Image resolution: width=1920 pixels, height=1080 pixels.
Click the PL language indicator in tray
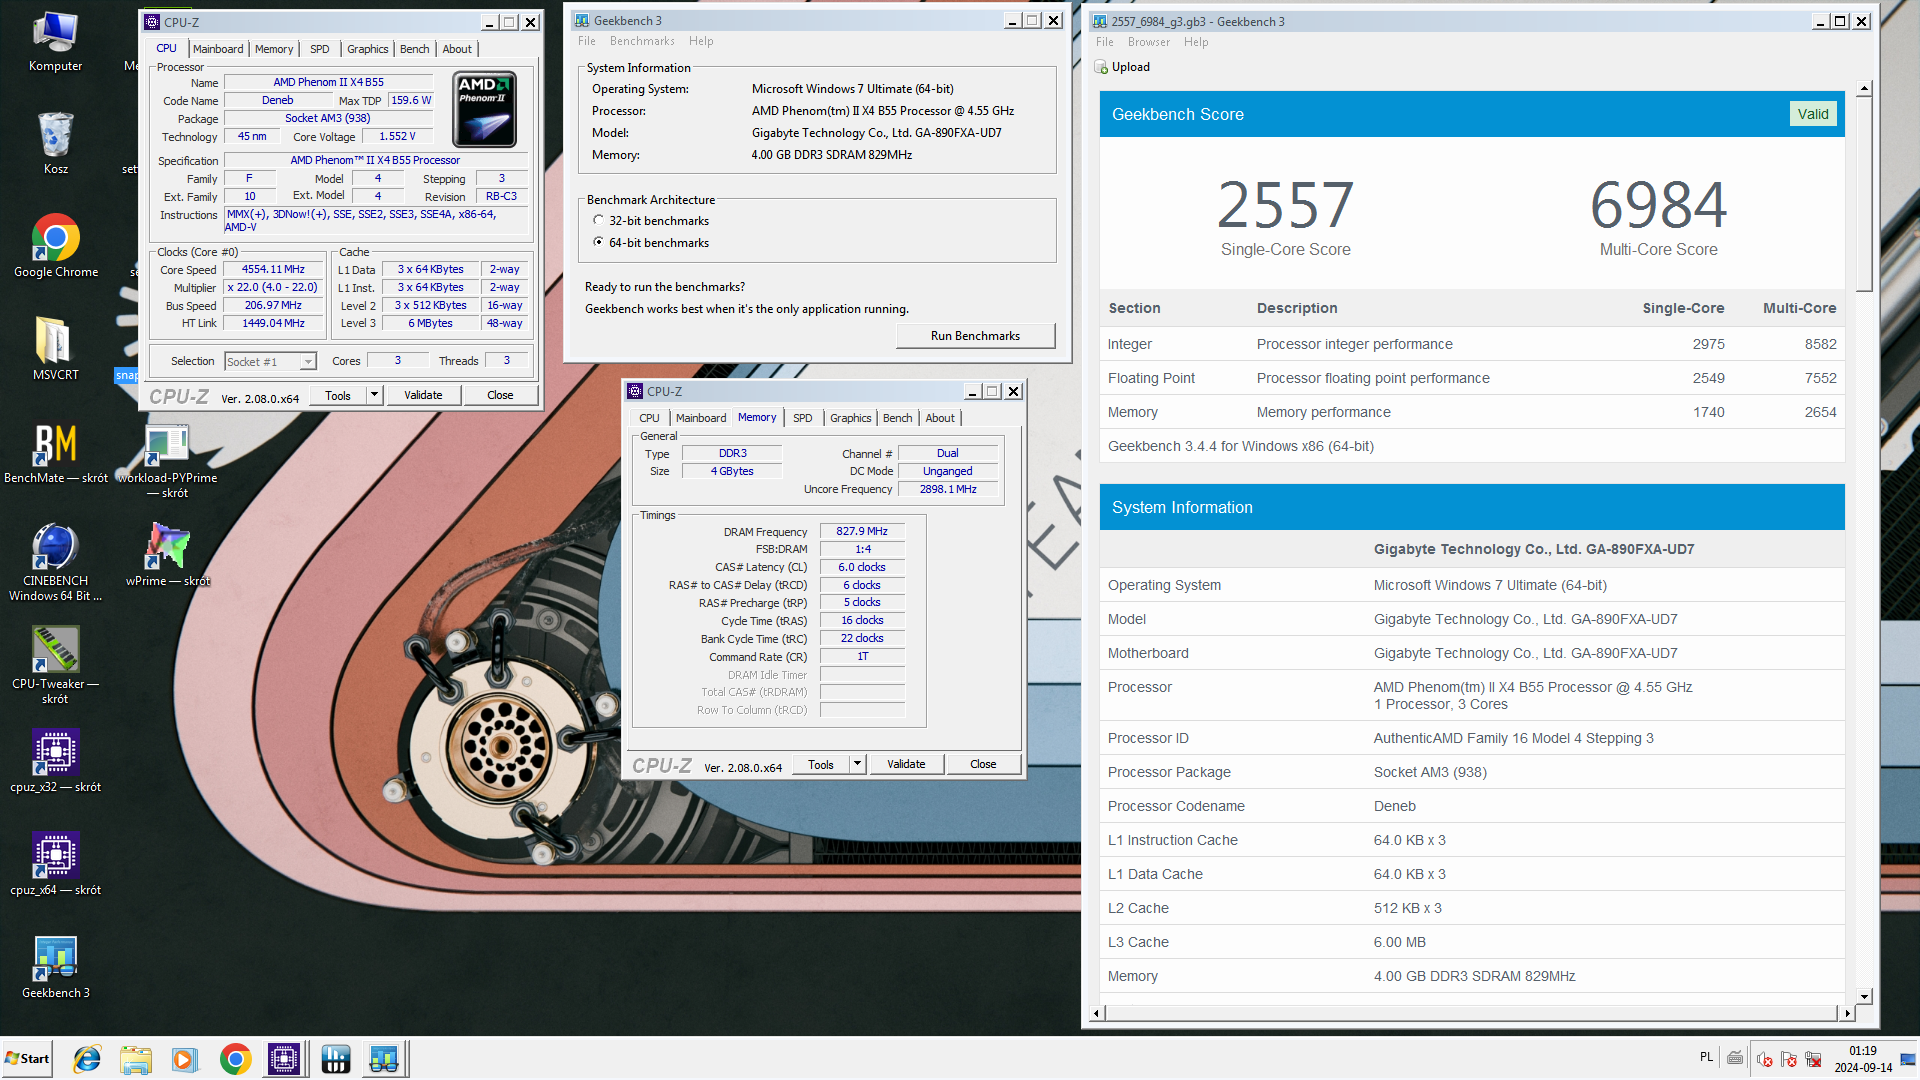click(x=1706, y=1057)
